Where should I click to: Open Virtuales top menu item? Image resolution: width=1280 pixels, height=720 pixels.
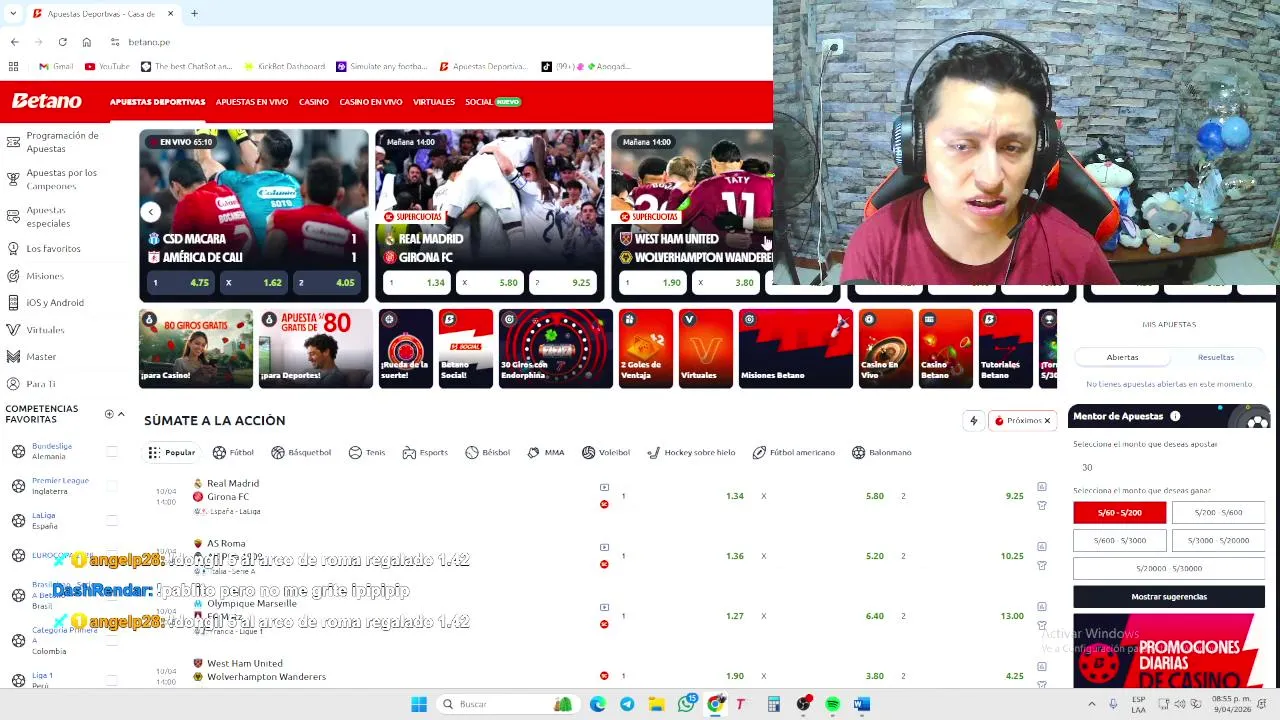(434, 102)
